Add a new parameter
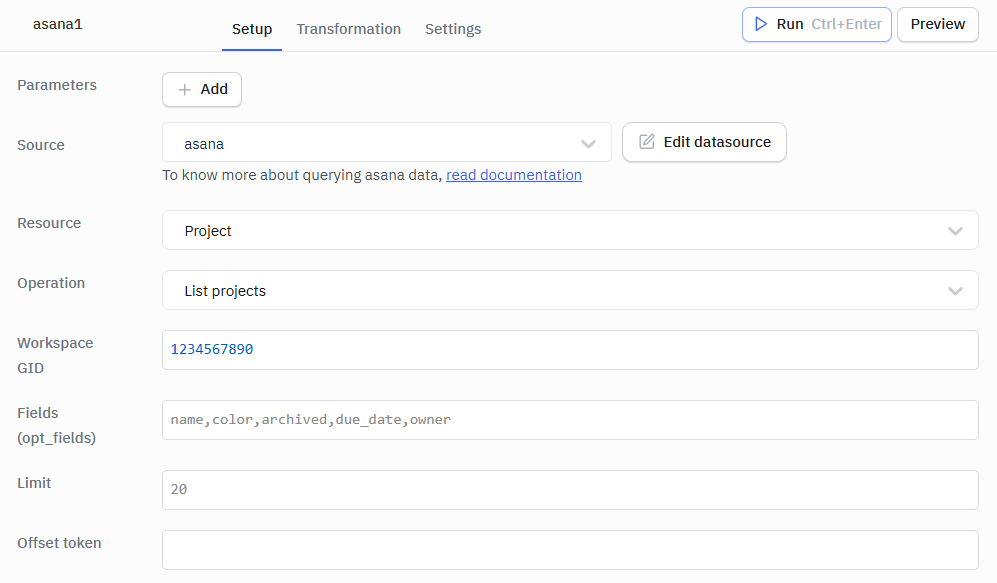This screenshot has width=997, height=583. 202,90
